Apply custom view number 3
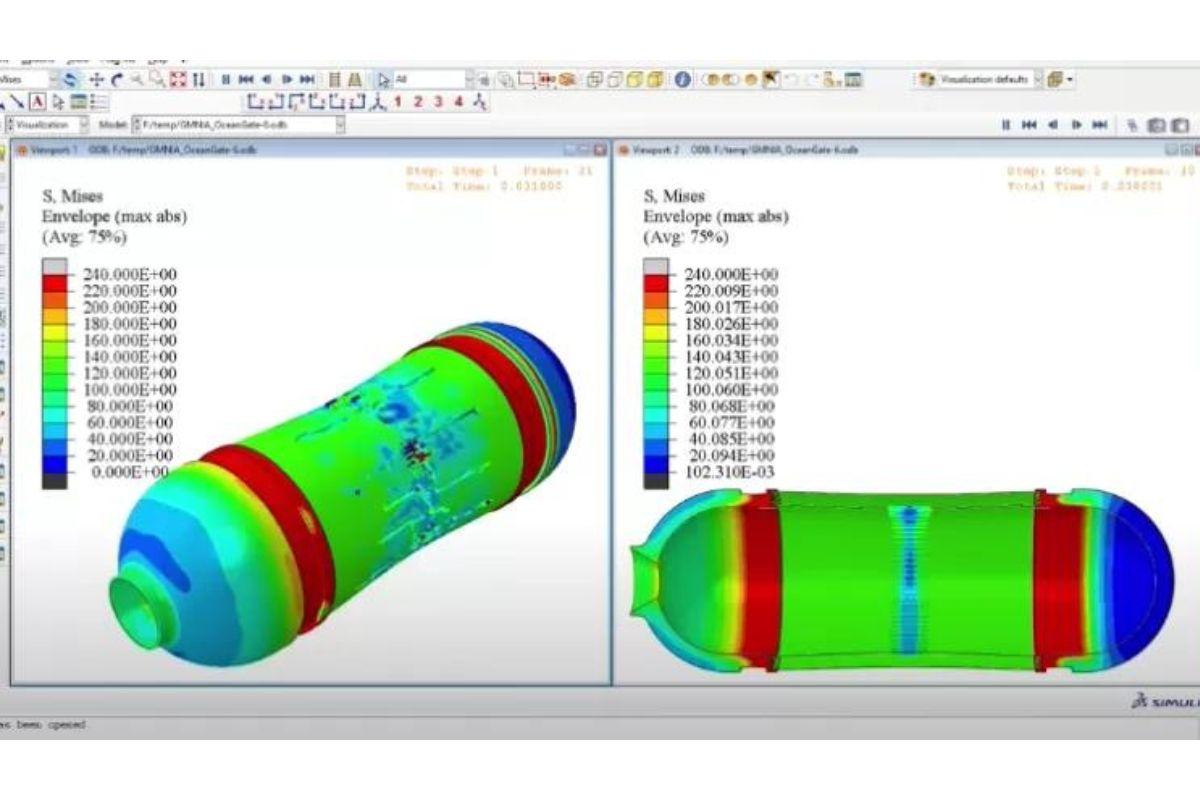The height and width of the screenshot is (800, 1200). [438, 101]
